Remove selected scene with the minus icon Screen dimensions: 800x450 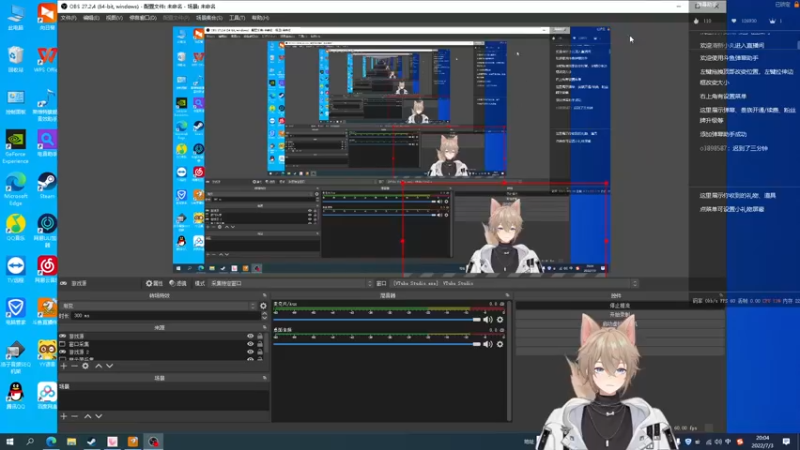[74, 416]
